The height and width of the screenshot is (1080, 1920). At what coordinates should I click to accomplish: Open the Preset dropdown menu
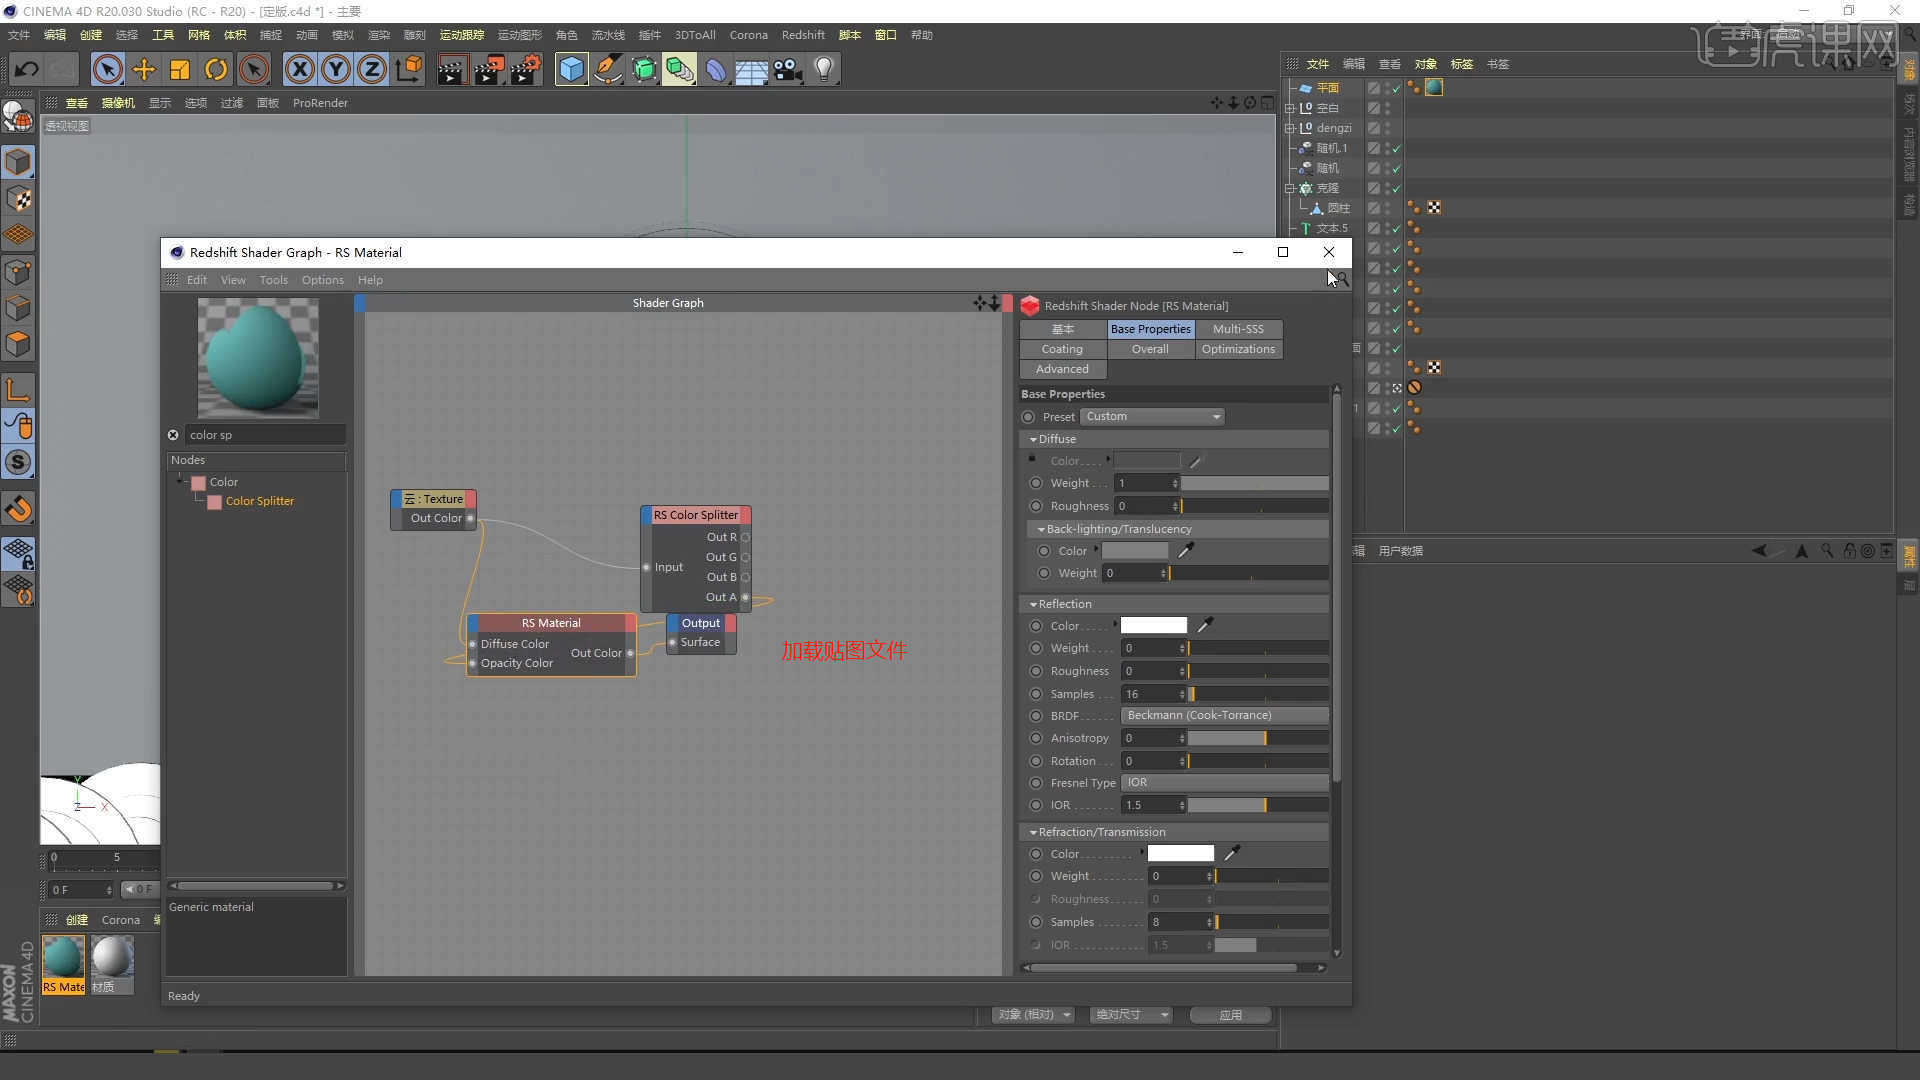tap(1151, 415)
